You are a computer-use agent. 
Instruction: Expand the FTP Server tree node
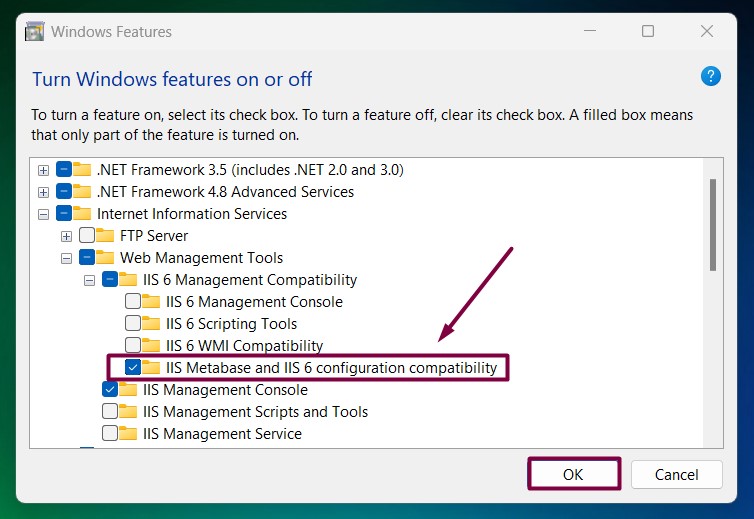point(66,236)
